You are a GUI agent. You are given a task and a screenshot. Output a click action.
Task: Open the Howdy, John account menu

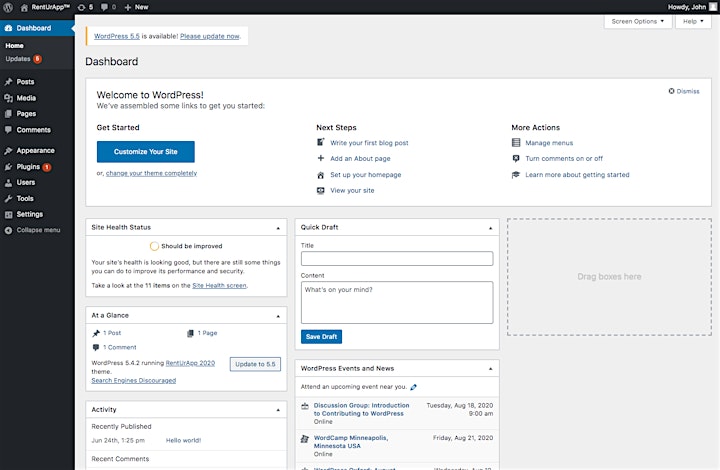tap(686, 7)
